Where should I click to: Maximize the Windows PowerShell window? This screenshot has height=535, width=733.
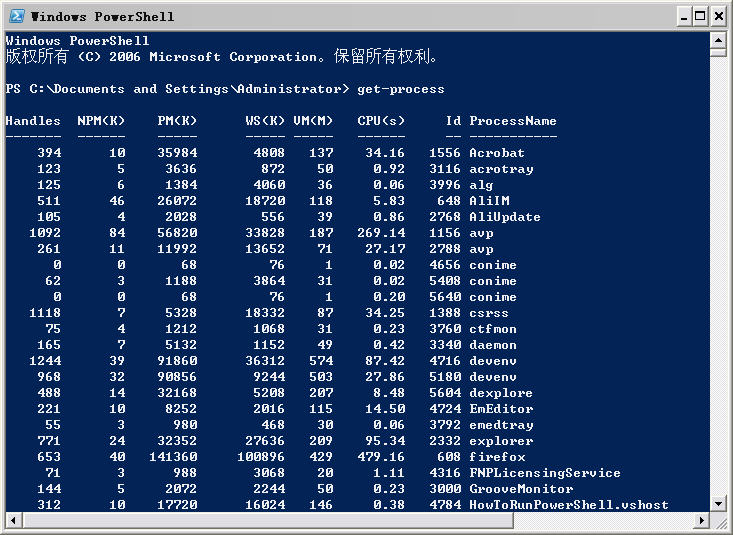700,17
